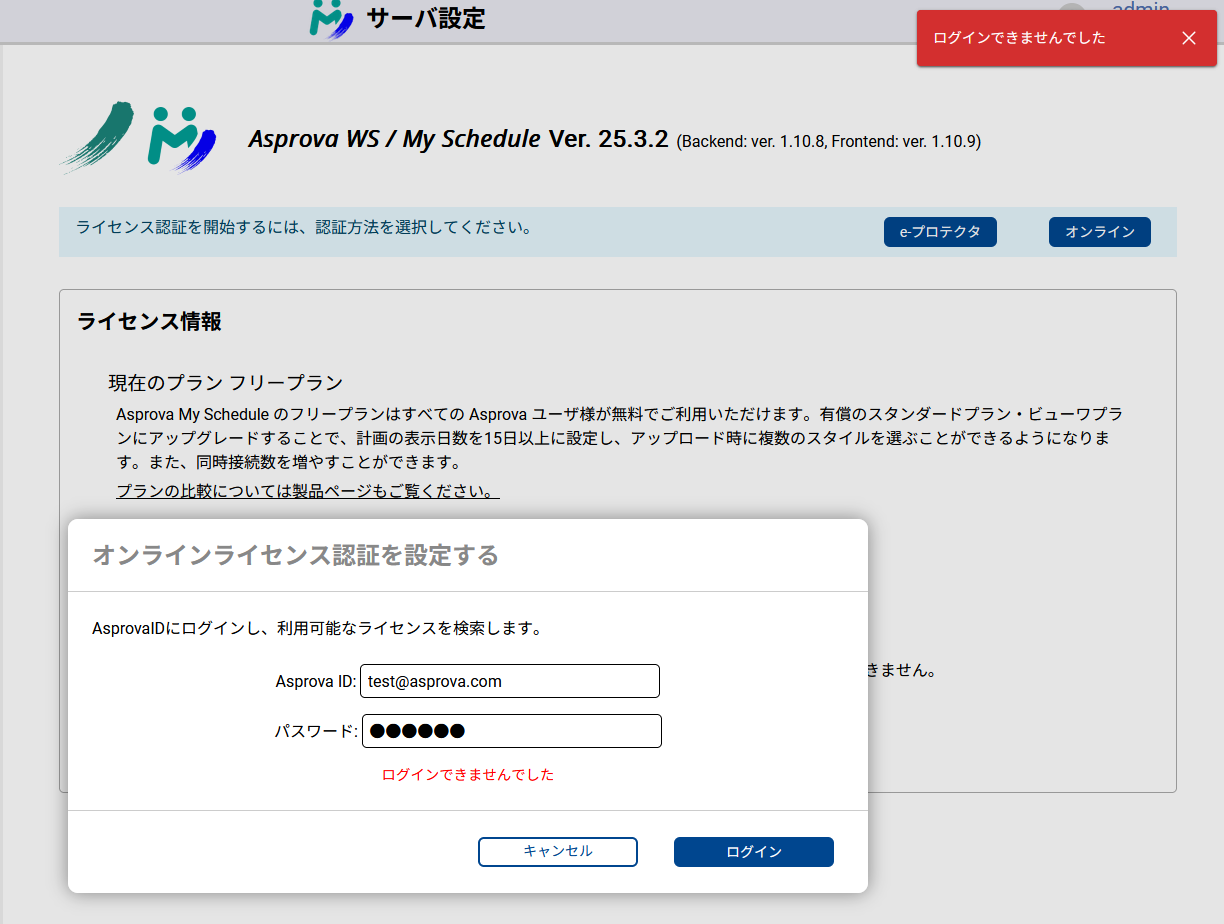Dismiss the red login error toast
1224x924 pixels.
pos(1188,38)
